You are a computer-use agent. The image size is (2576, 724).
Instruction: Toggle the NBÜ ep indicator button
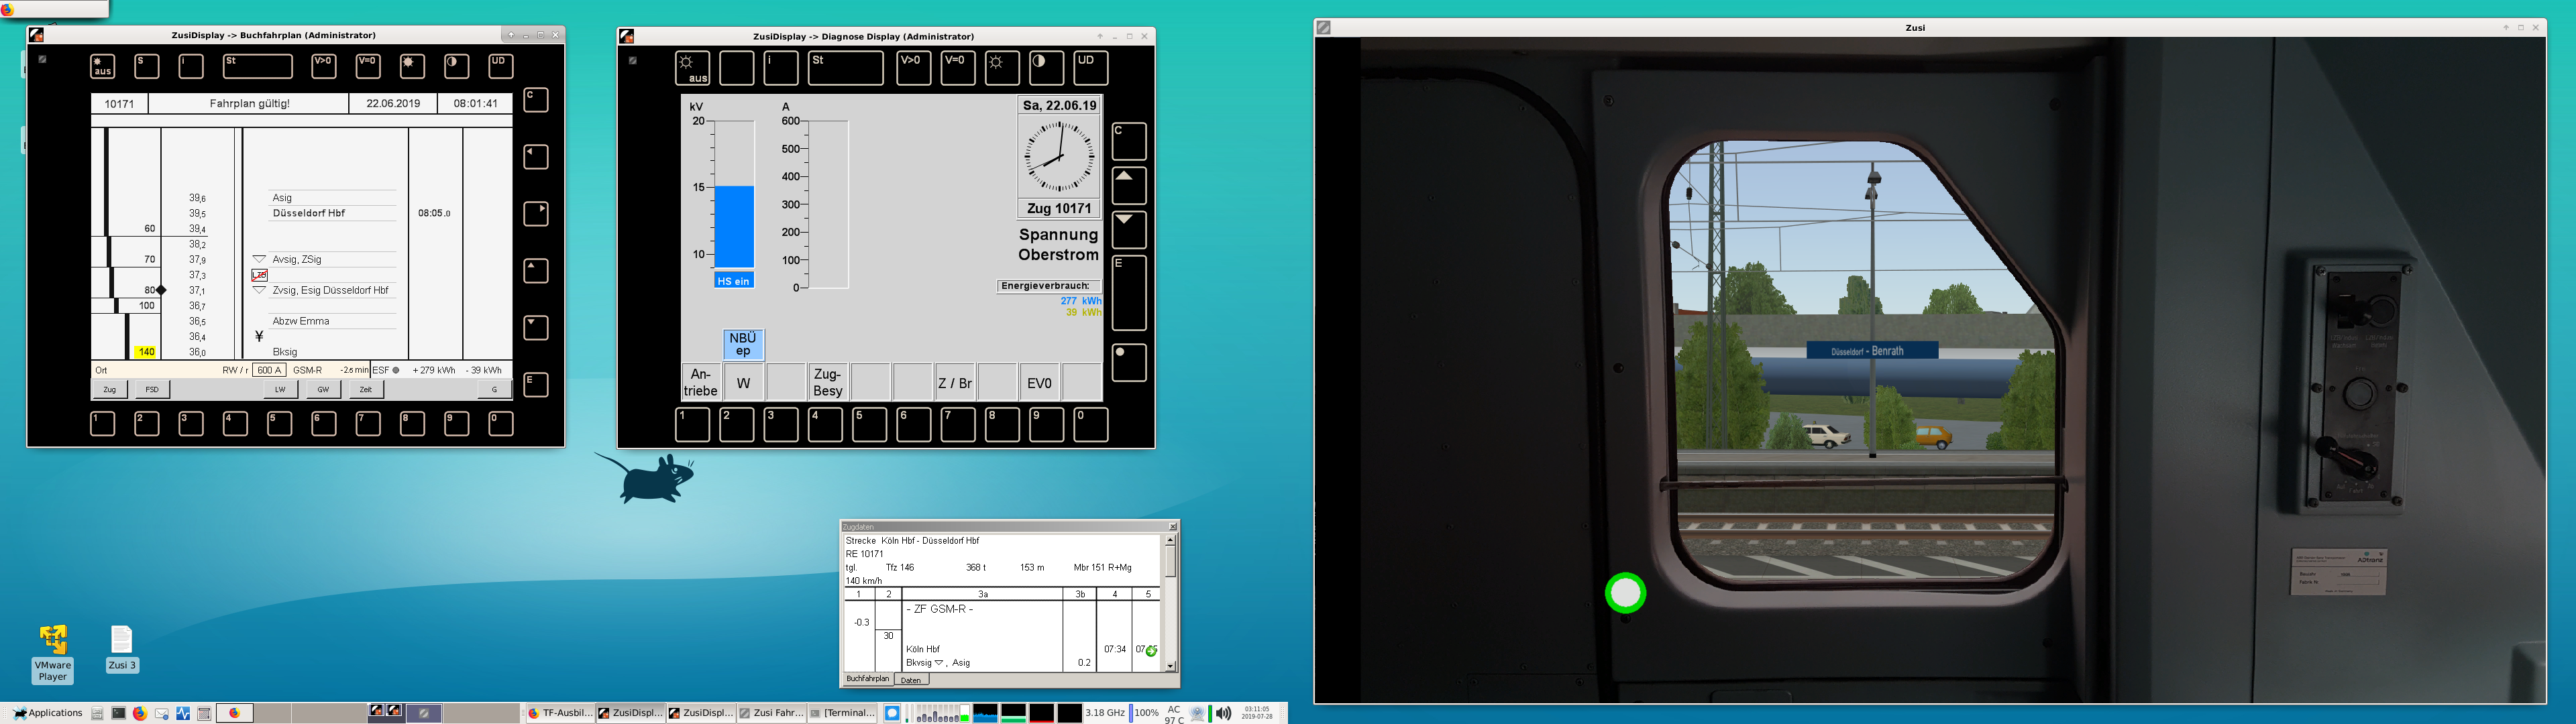743,344
